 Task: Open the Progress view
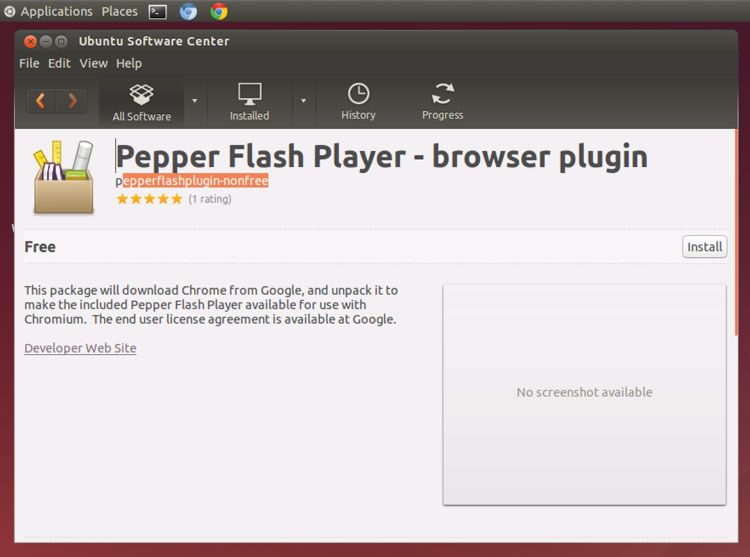coord(442,101)
